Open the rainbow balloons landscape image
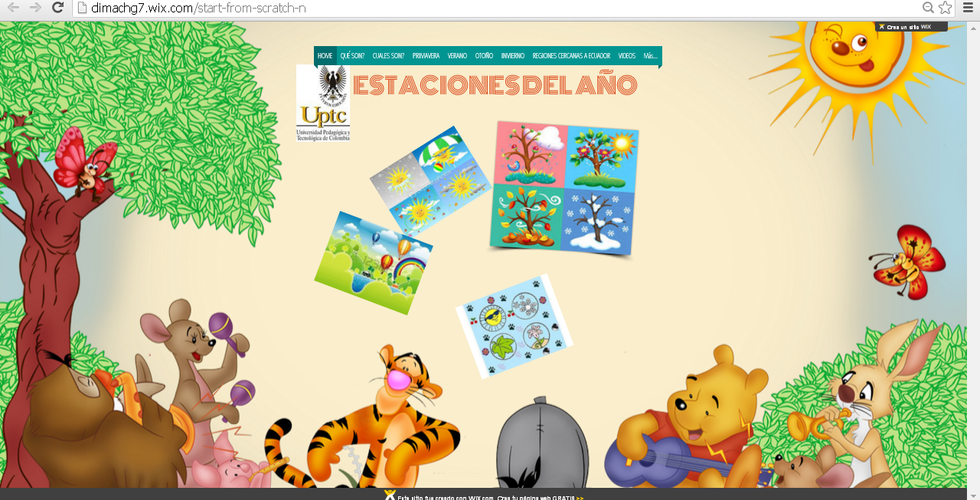Viewport: 980px width, 500px height. pyautogui.click(x=373, y=262)
